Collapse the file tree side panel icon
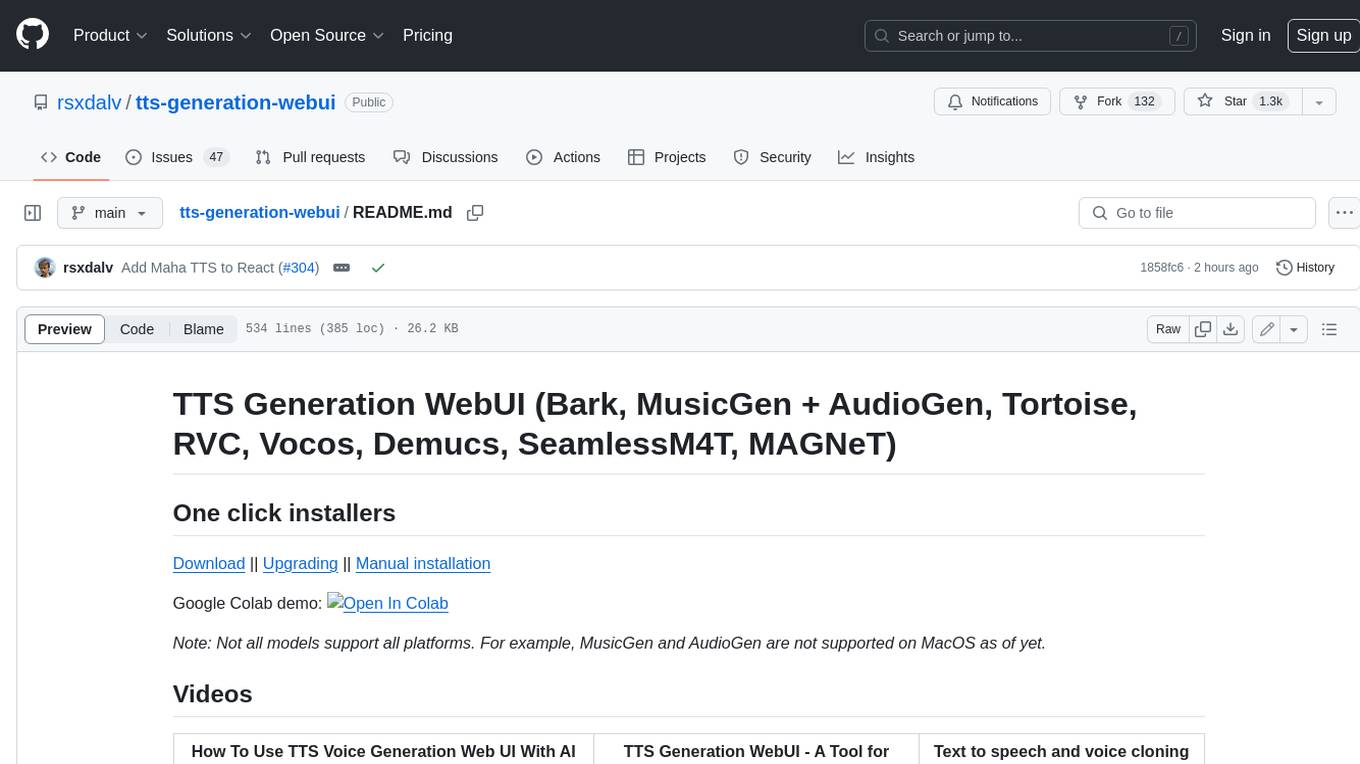The height and width of the screenshot is (764, 1360). click(x=32, y=213)
